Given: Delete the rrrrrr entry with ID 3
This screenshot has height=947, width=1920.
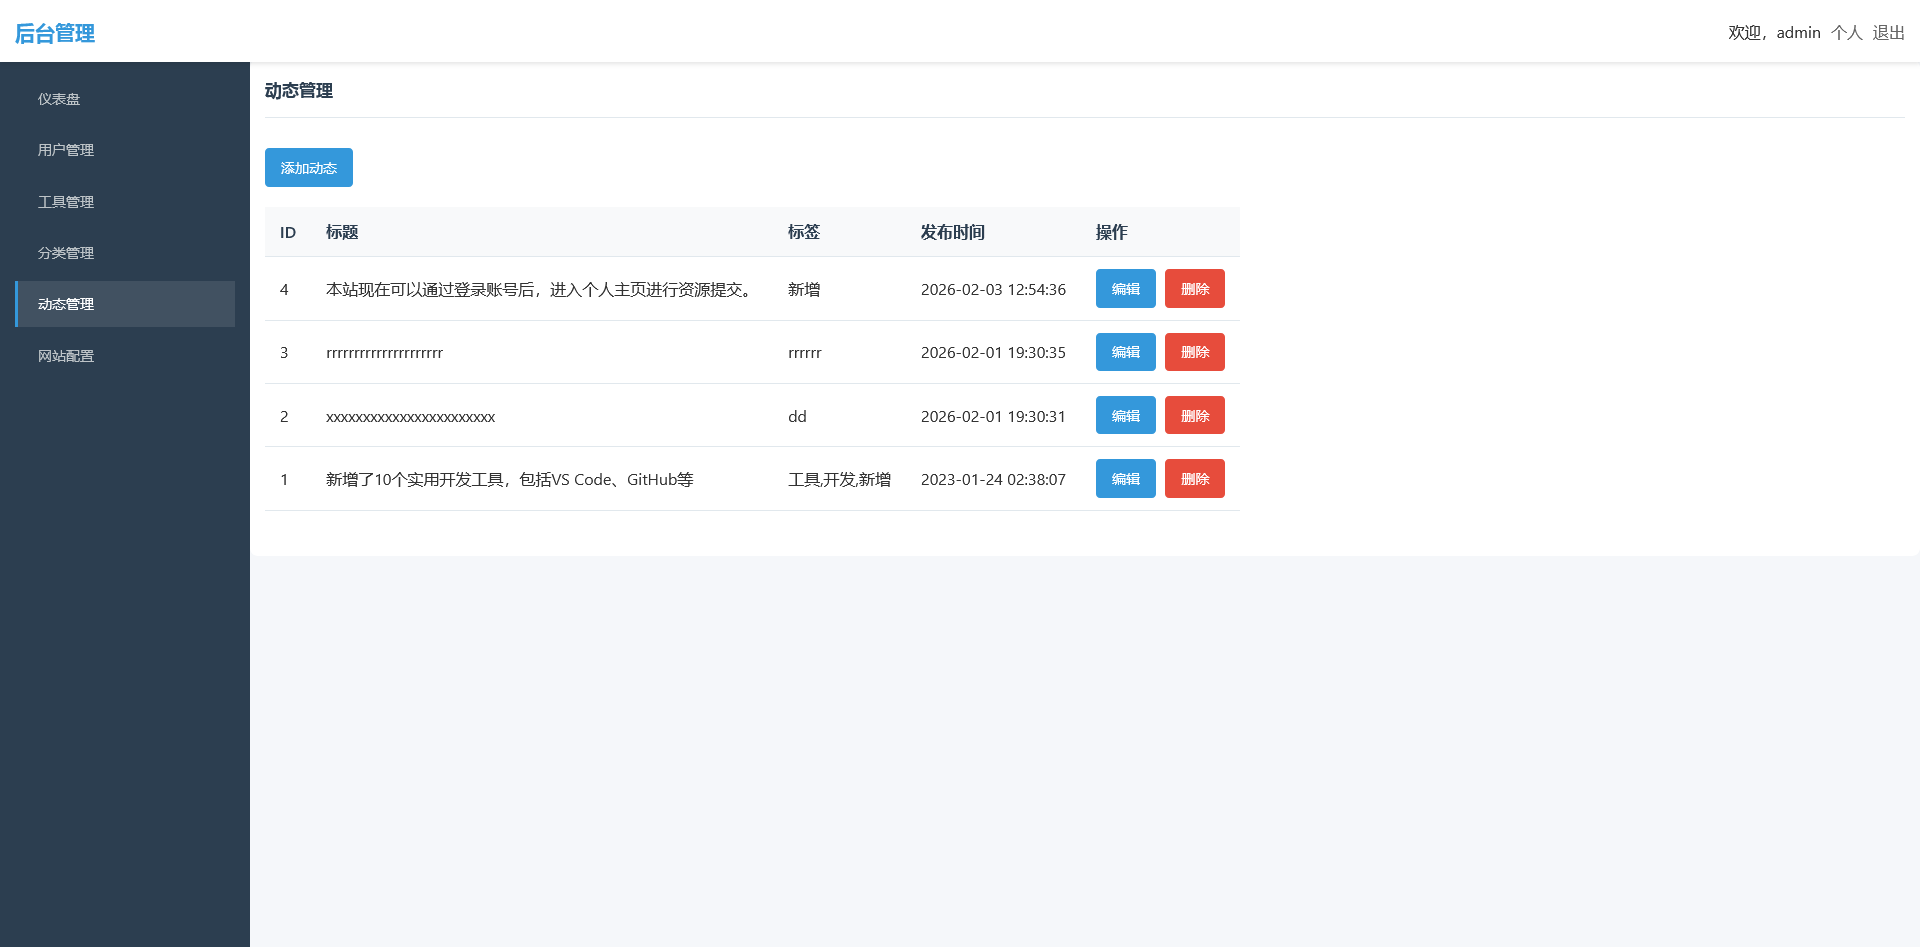Looking at the screenshot, I should (x=1194, y=352).
